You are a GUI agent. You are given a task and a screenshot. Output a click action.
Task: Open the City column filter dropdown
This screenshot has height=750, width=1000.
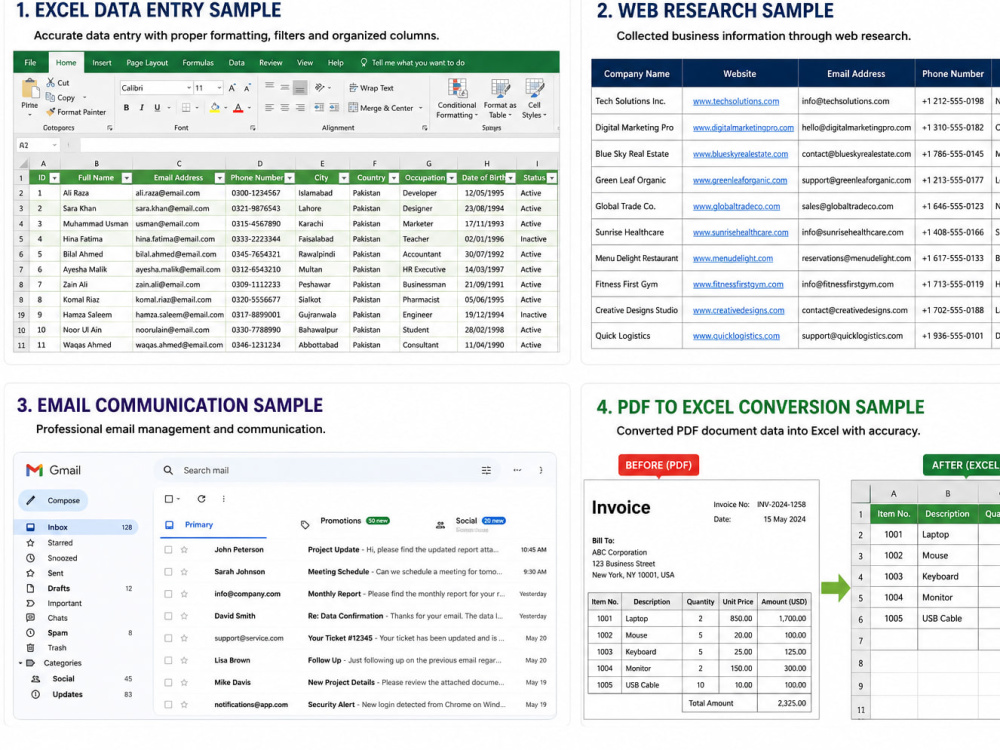(x=344, y=178)
